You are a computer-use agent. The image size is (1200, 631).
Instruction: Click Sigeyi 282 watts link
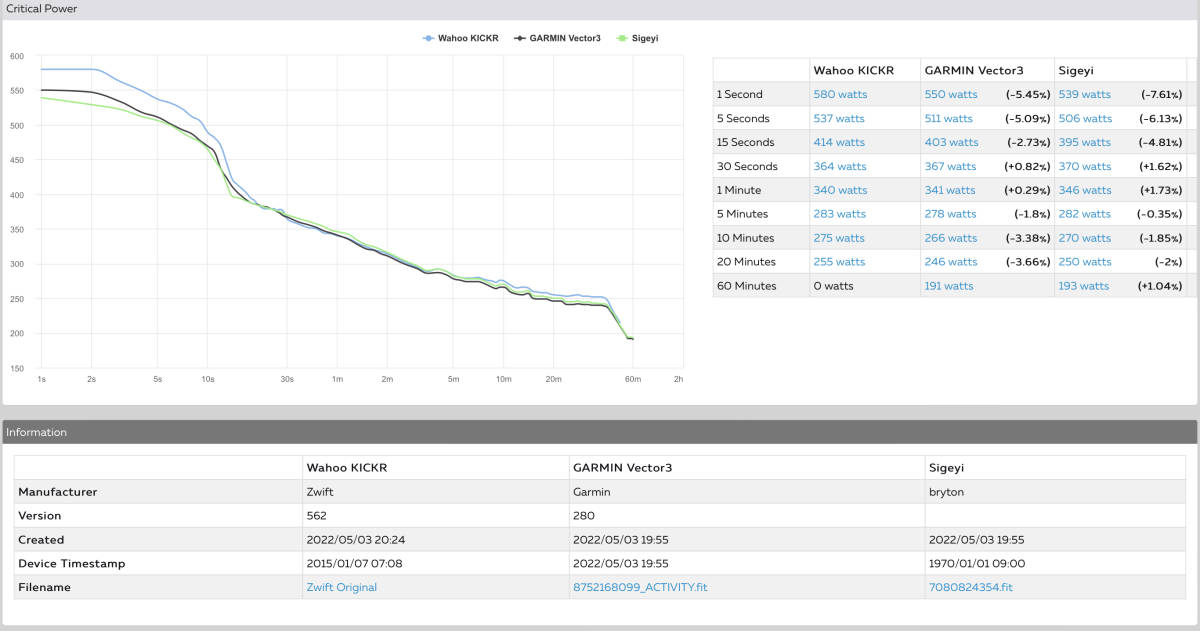point(1084,214)
